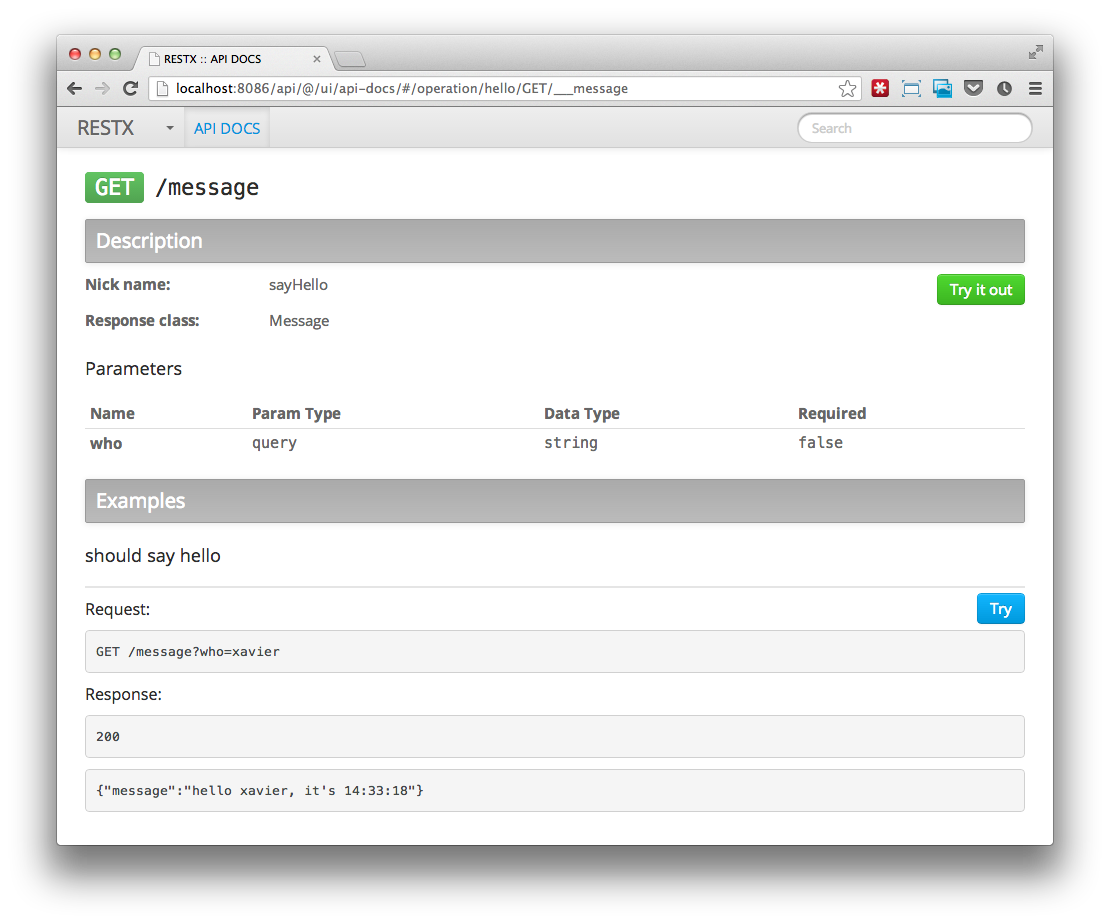This screenshot has height=924, width=1110.
Task: Click the clock extension icon
Action: coord(1004,89)
